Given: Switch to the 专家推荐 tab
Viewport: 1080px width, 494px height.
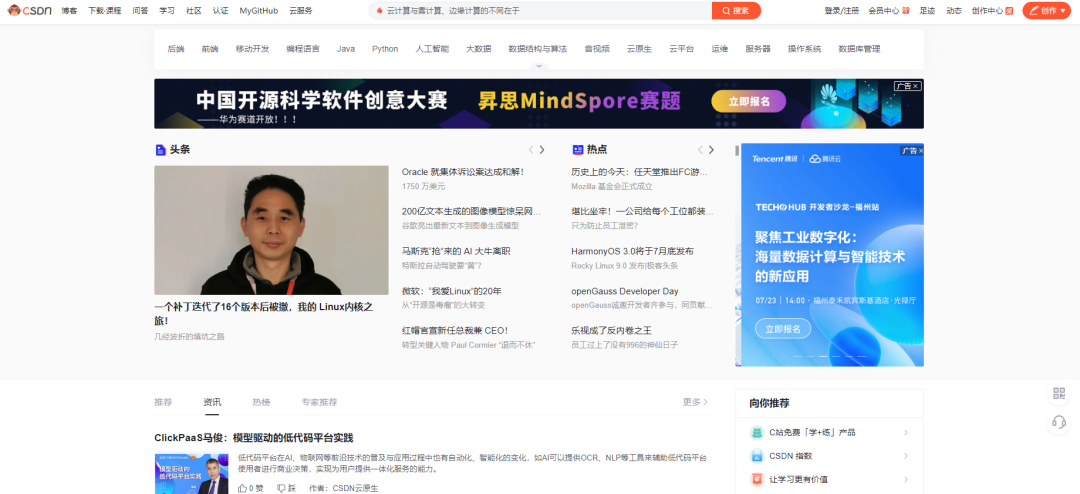Looking at the screenshot, I should click(319, 402).
